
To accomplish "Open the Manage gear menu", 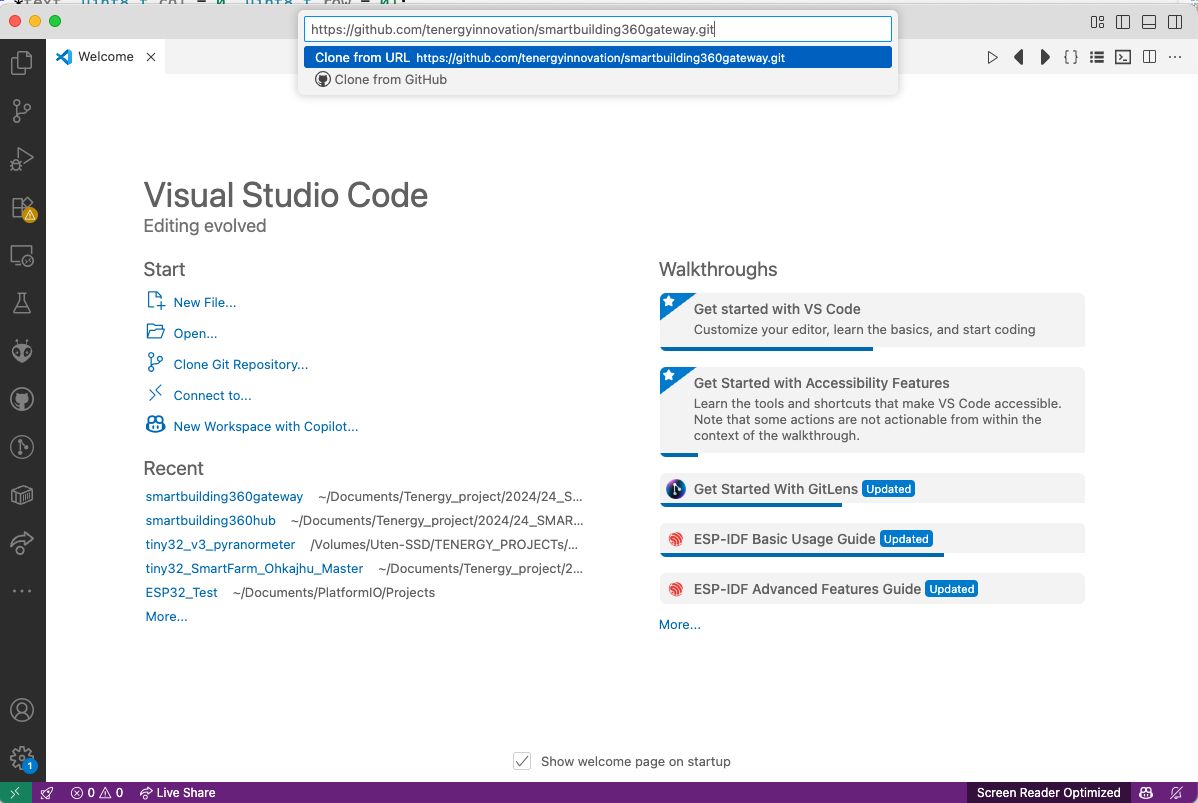I will (x=22, y=759).
